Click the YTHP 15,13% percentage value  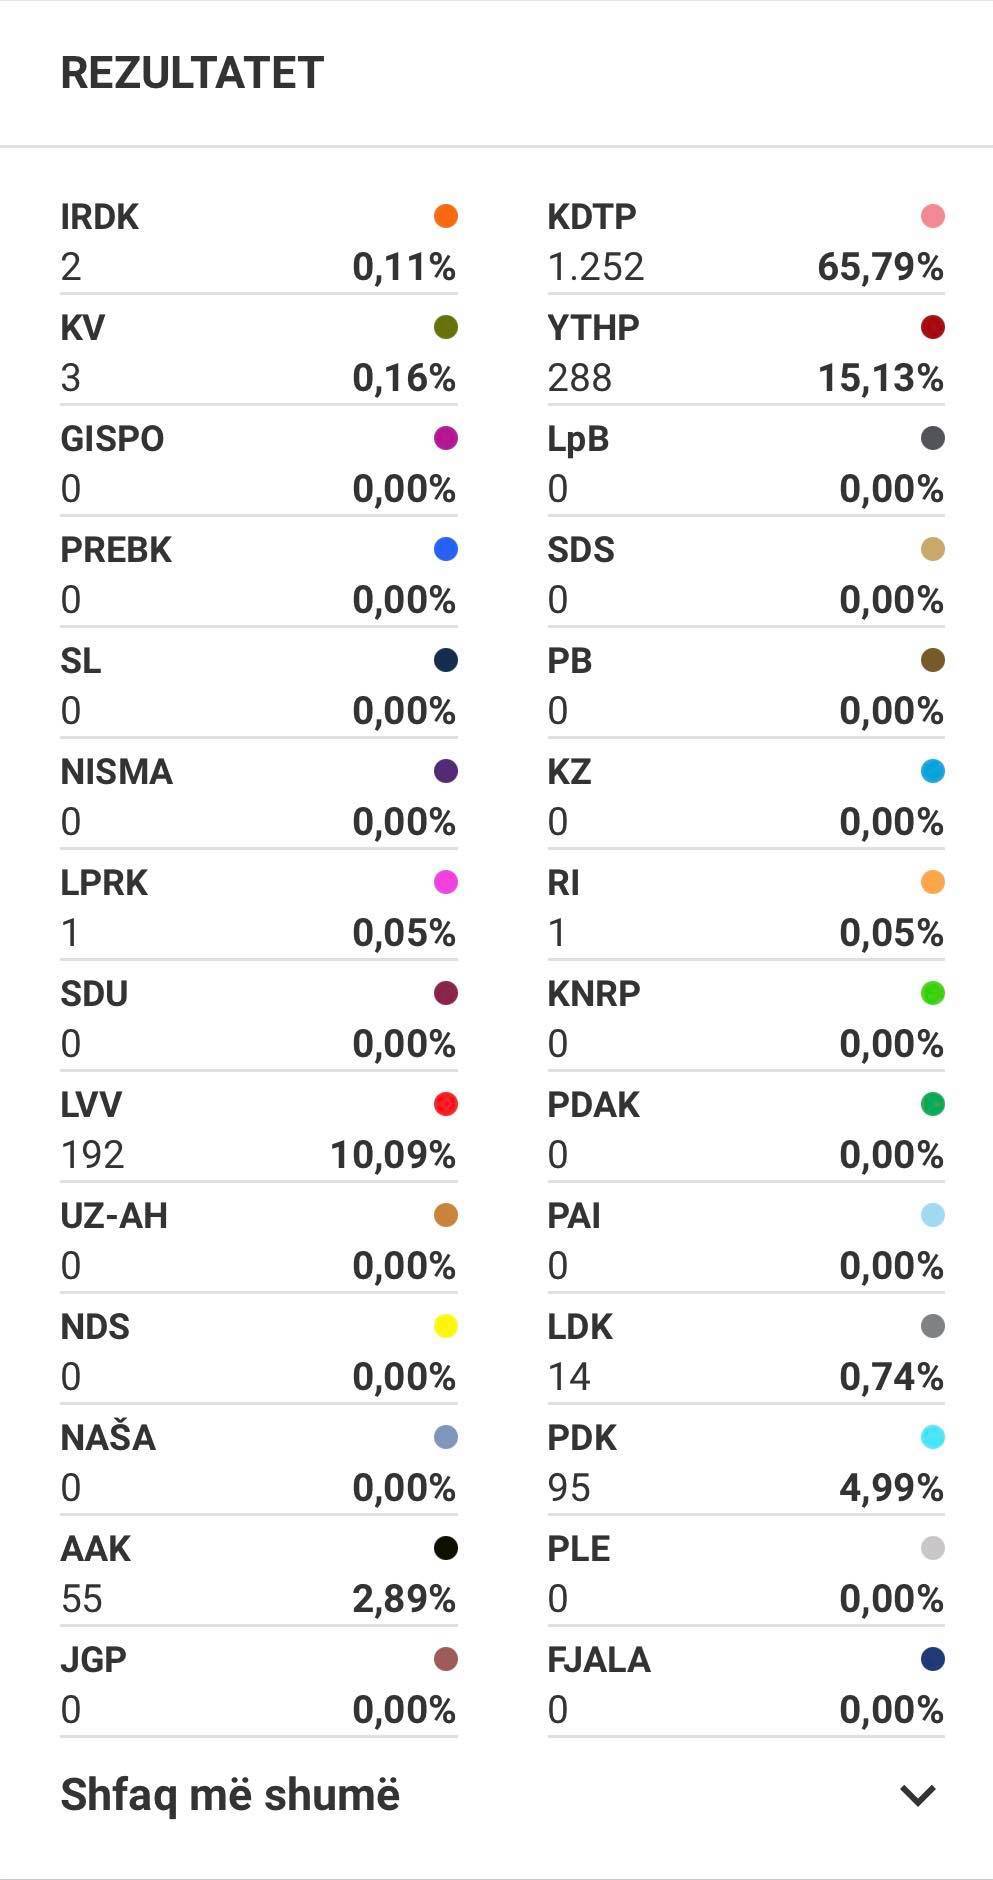tap(881, 378)
